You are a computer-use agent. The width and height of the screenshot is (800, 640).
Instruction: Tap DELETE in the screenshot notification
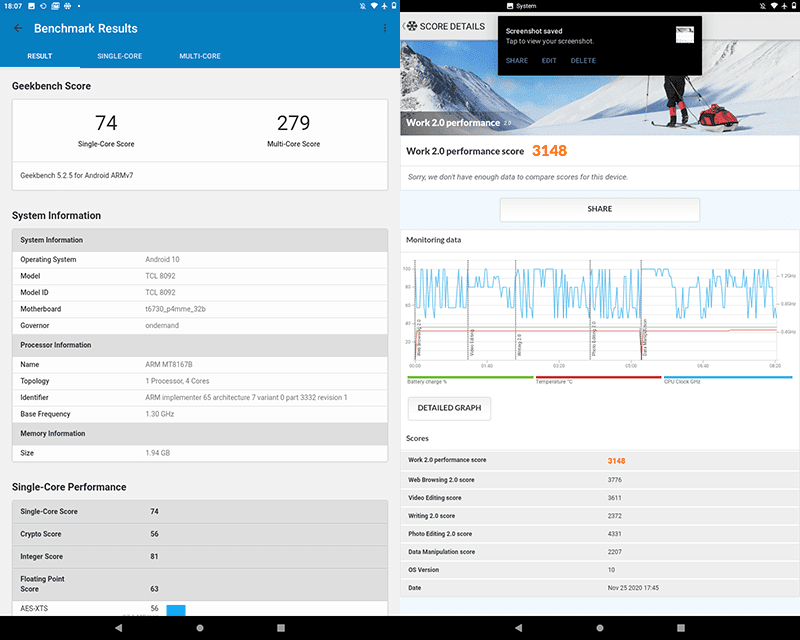click(583, 60)
